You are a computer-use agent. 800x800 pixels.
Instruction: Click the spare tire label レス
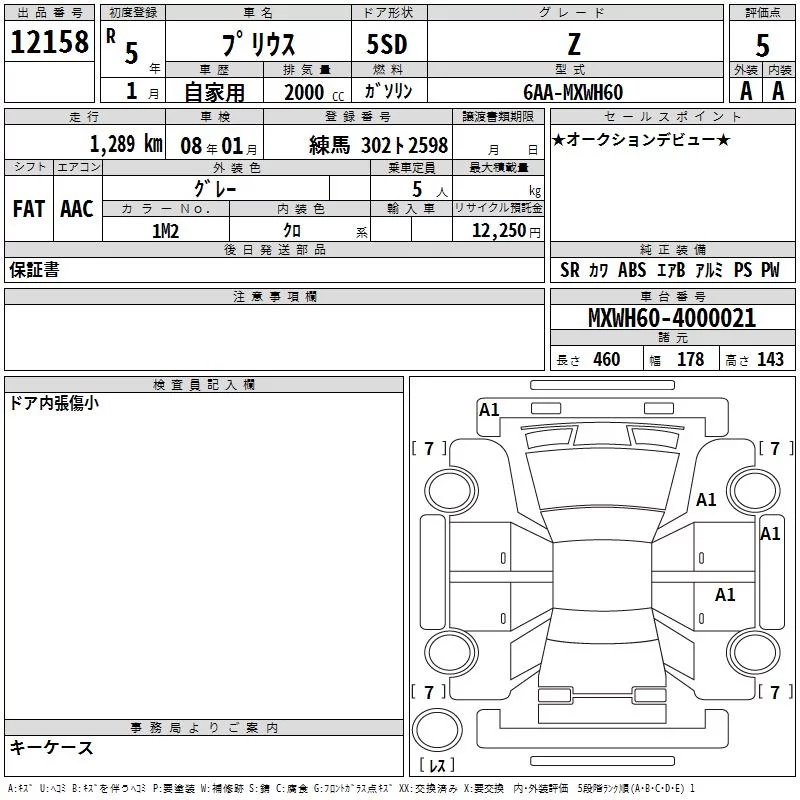point(437,765)
